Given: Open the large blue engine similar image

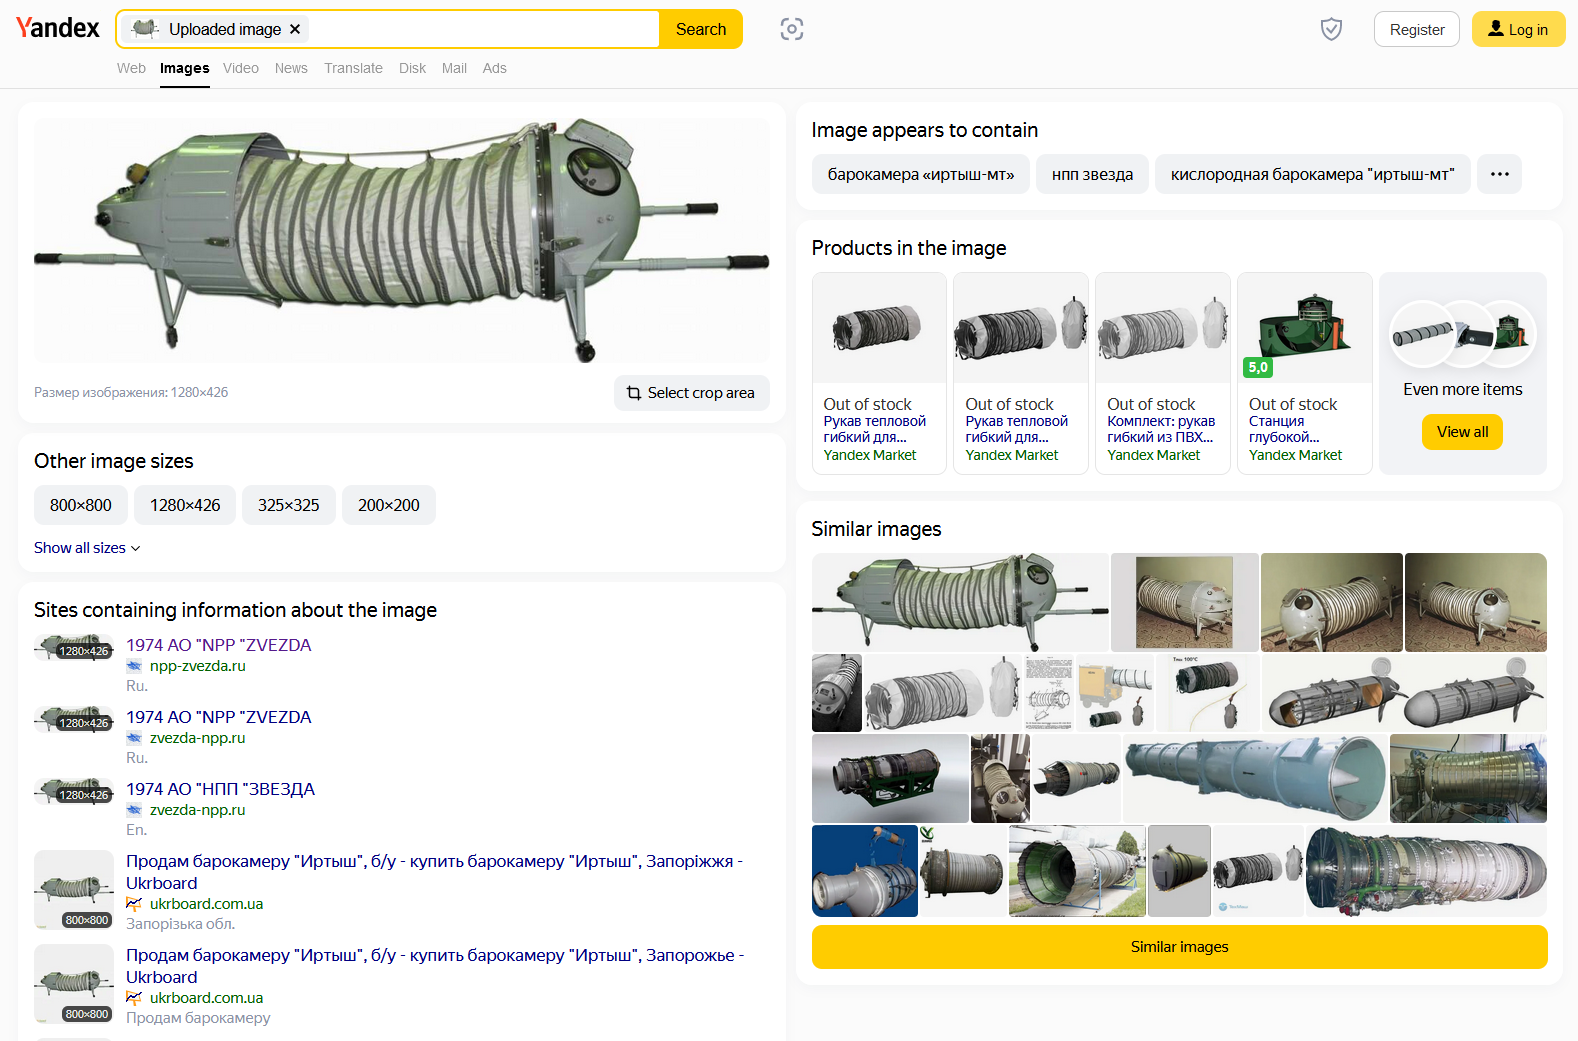Looking at the screenshot, I should pyautogui.click(x=1255, y=778).
